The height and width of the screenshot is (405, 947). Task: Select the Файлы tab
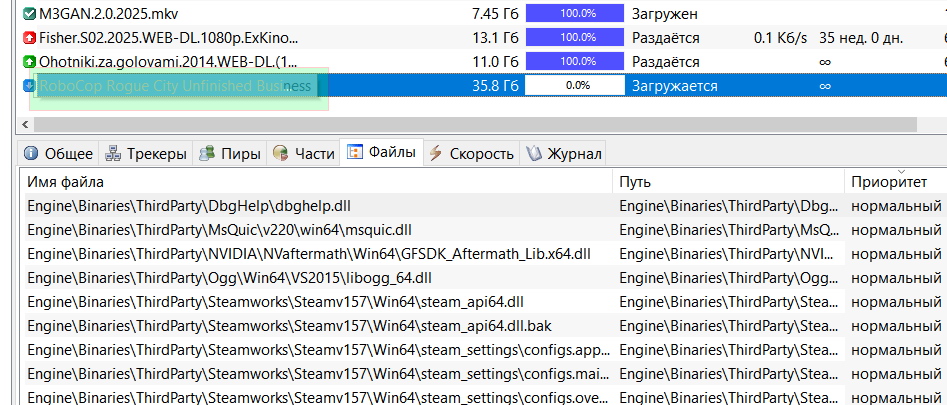click(x=381, y=153)
